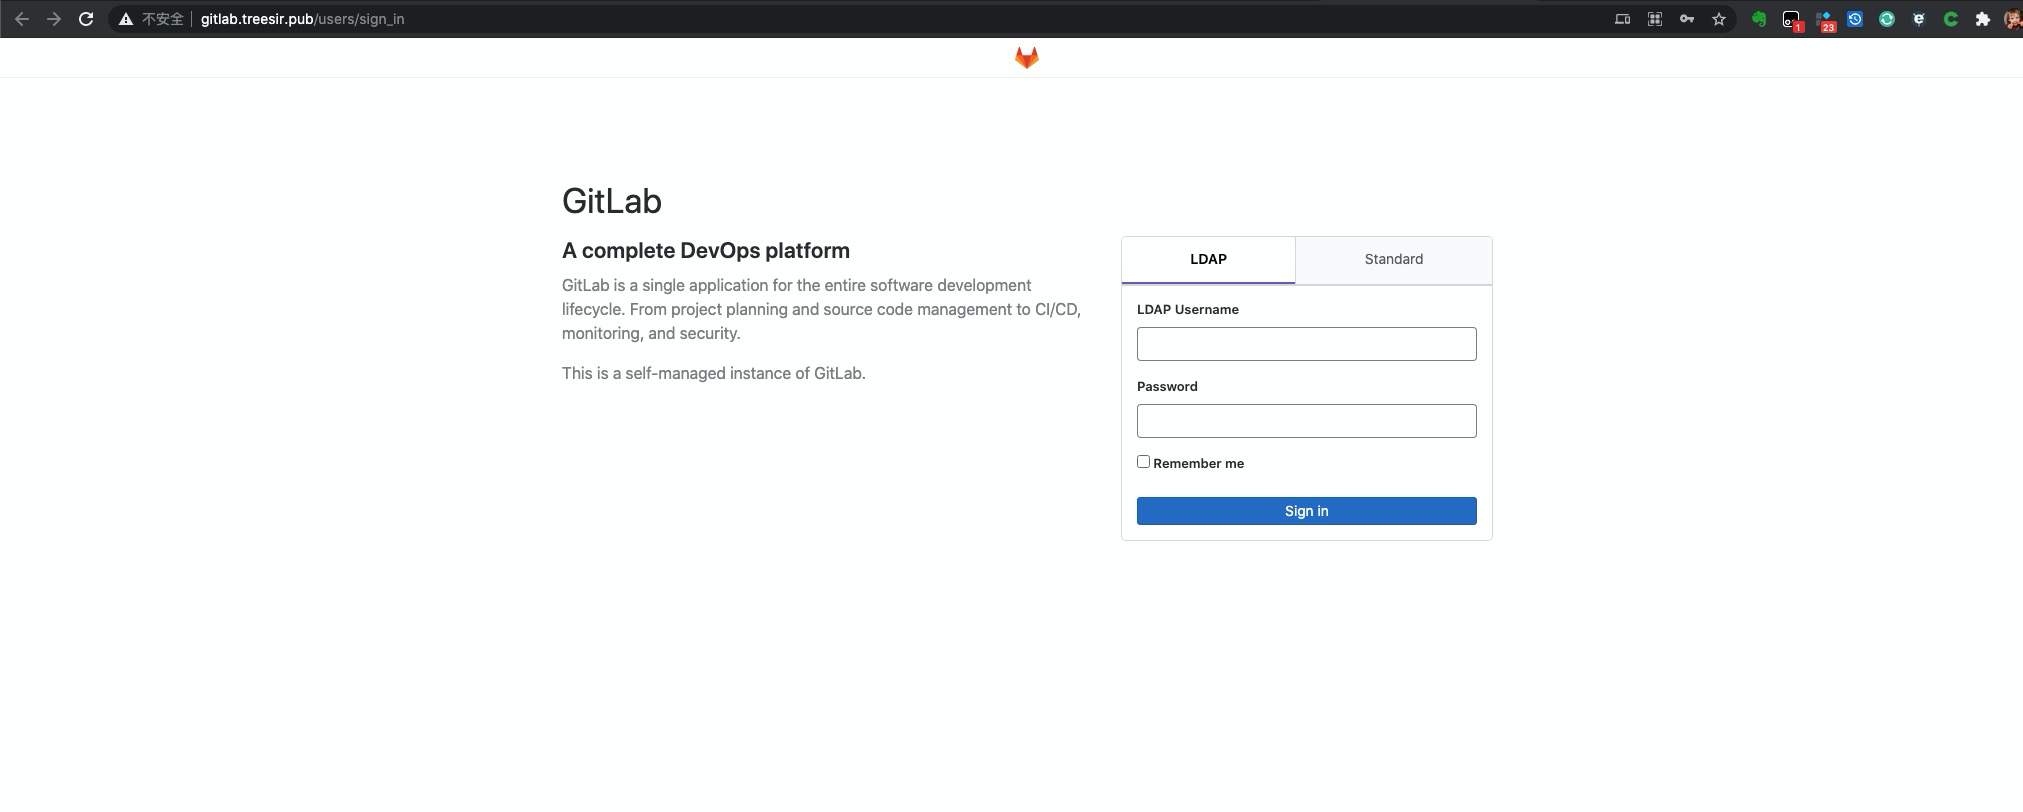
Task: Open the e-shaped extension icon
Action: (x=1919, y=19)
